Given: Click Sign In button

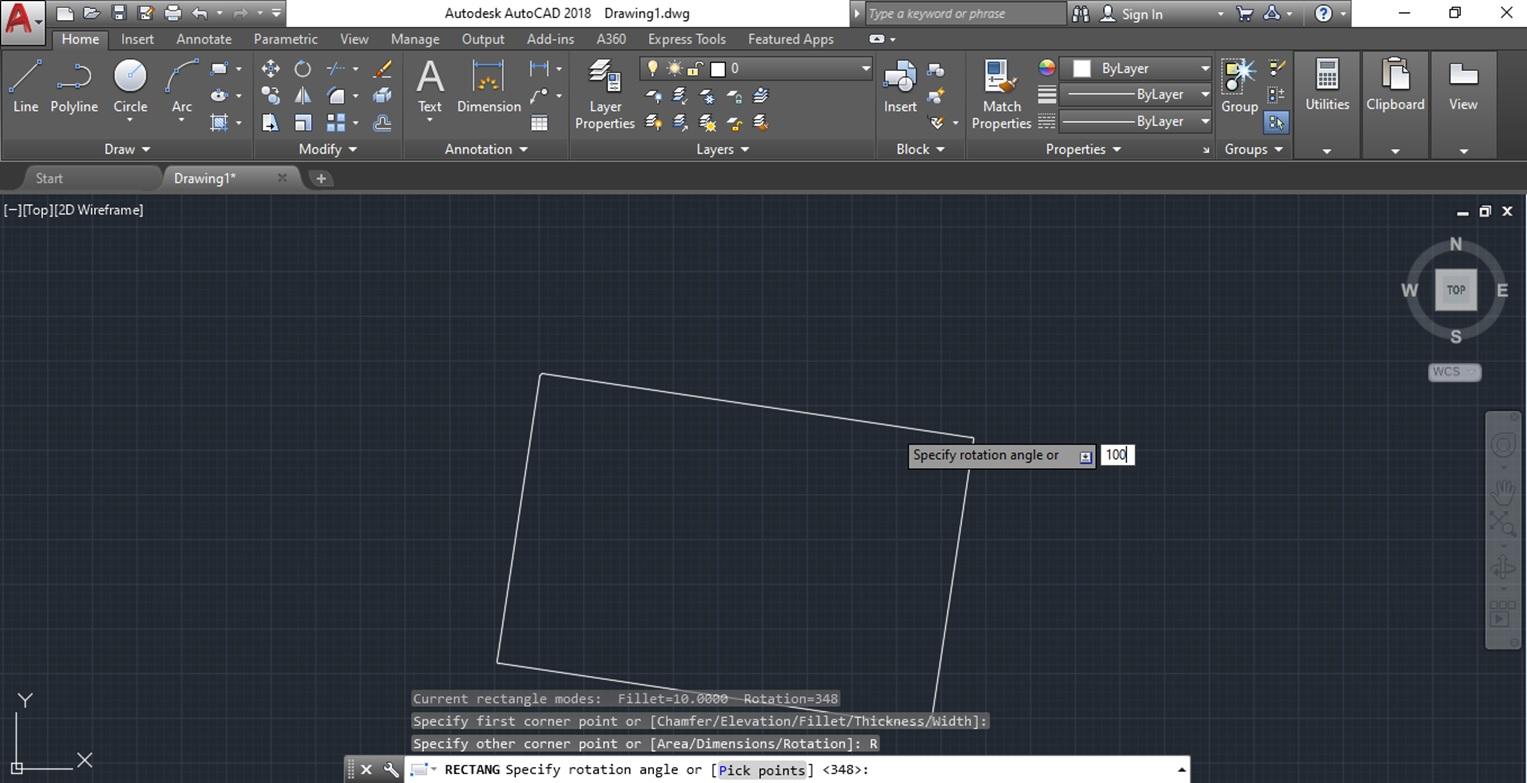Looking at the screenshot, I should (x=1131, y=14).
